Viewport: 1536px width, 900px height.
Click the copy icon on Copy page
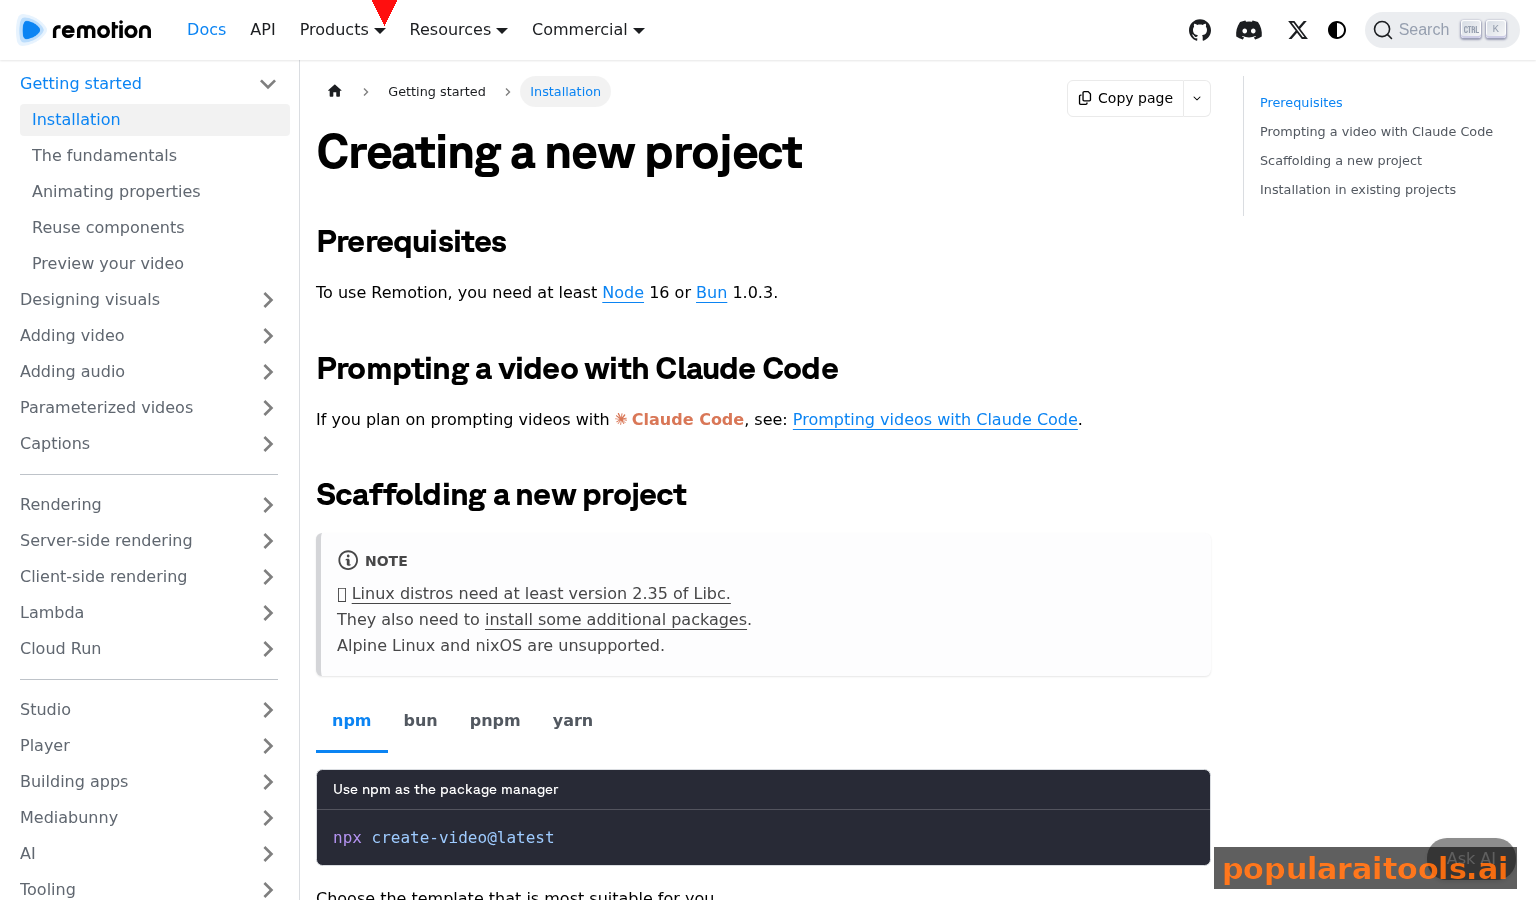tap(1085, 98)
